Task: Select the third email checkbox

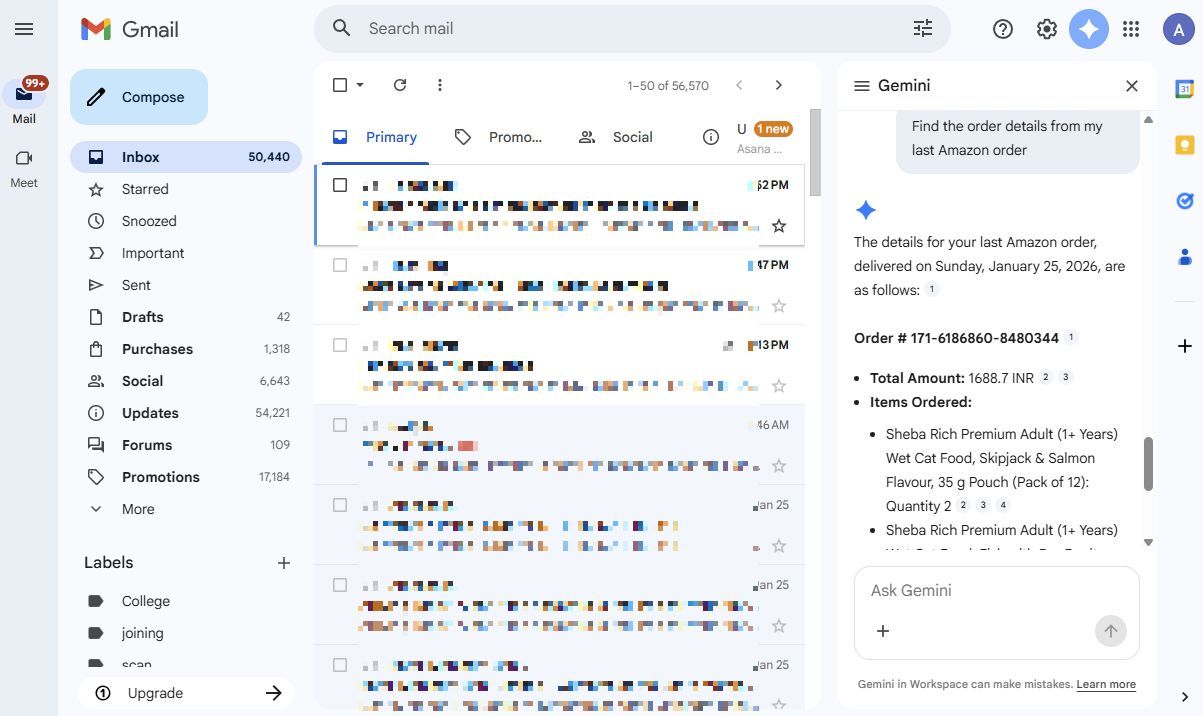Action: 340,345
